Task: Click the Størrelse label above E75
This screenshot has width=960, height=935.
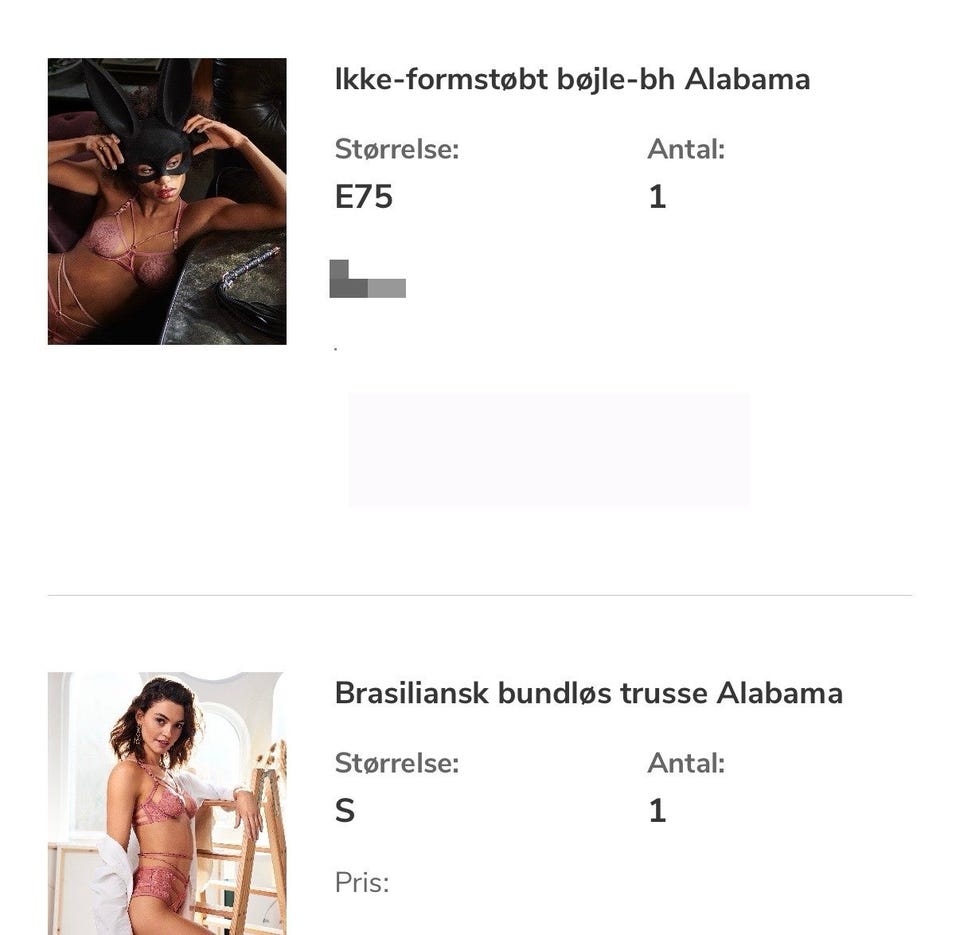Action: pyautogui.click(x=396, y=150)
